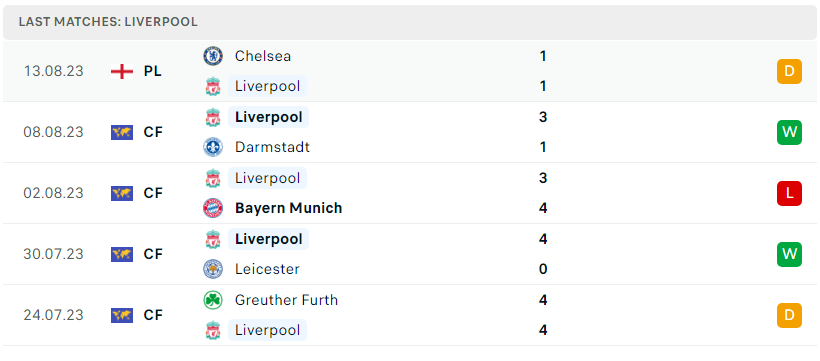Click the Chelsea club crest icon

click(213, 56)
